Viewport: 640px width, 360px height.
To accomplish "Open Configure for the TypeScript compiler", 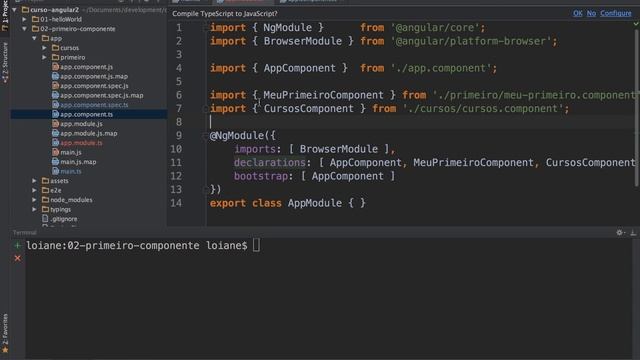I will click(616, 13).
